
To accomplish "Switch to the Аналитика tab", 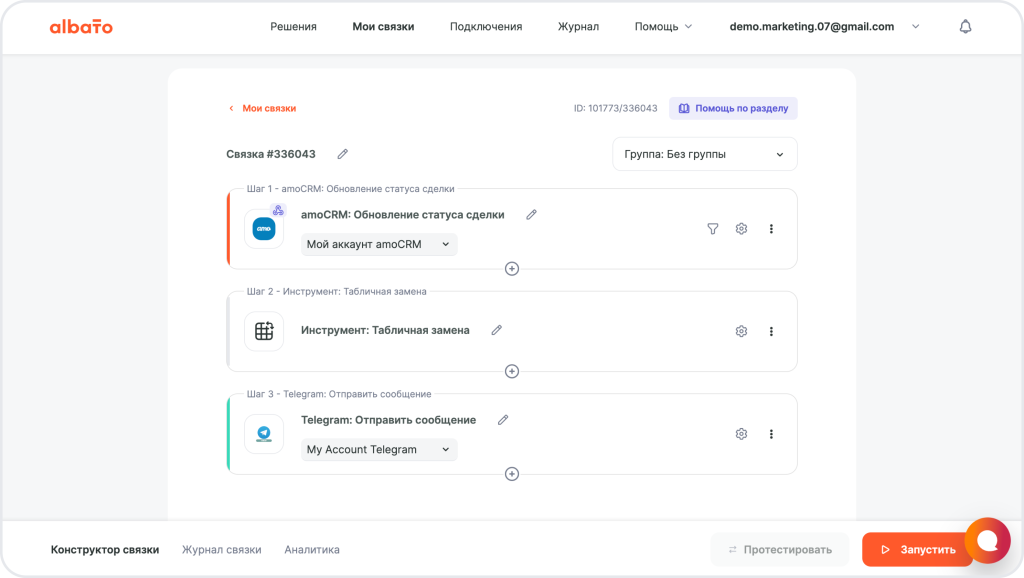I will coord(312,549).
